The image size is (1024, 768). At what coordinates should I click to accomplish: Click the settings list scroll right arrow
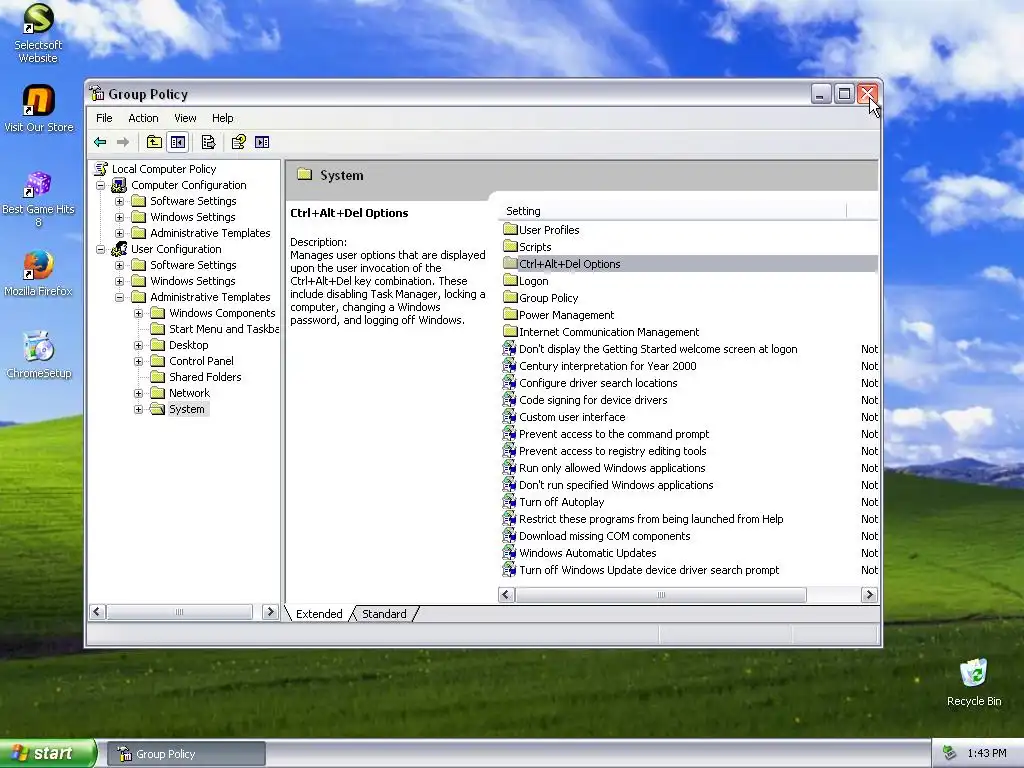[x=869, y=595]
